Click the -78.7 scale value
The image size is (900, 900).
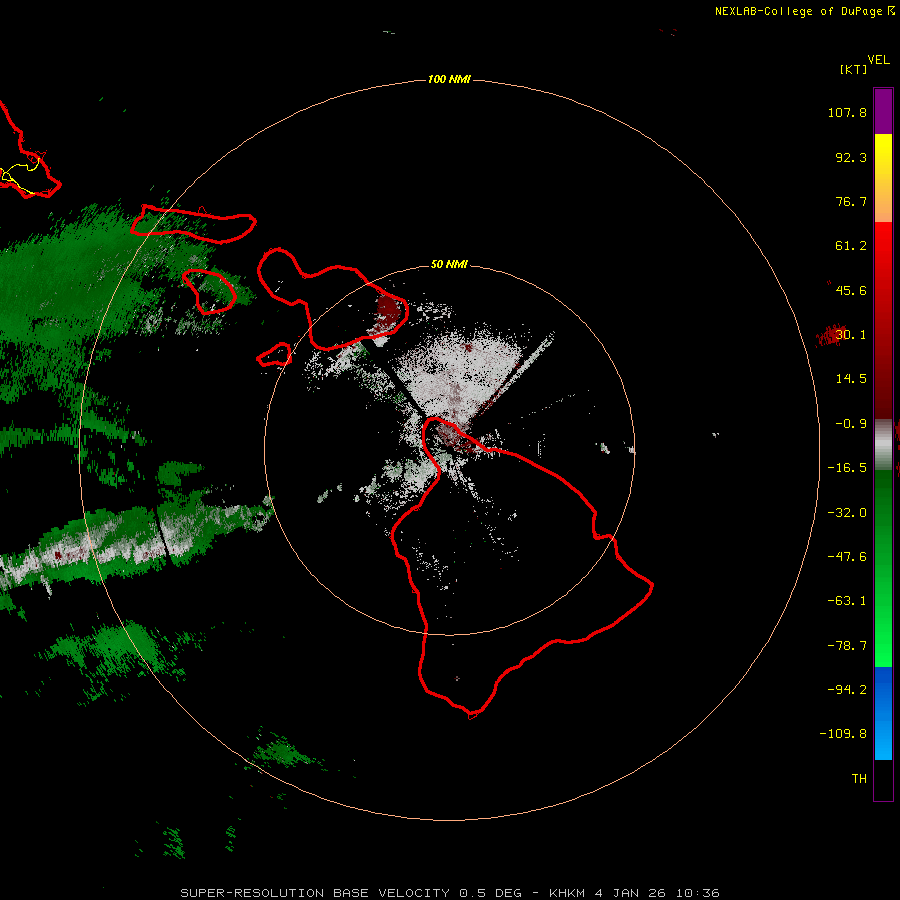click(x=847, y=646)
